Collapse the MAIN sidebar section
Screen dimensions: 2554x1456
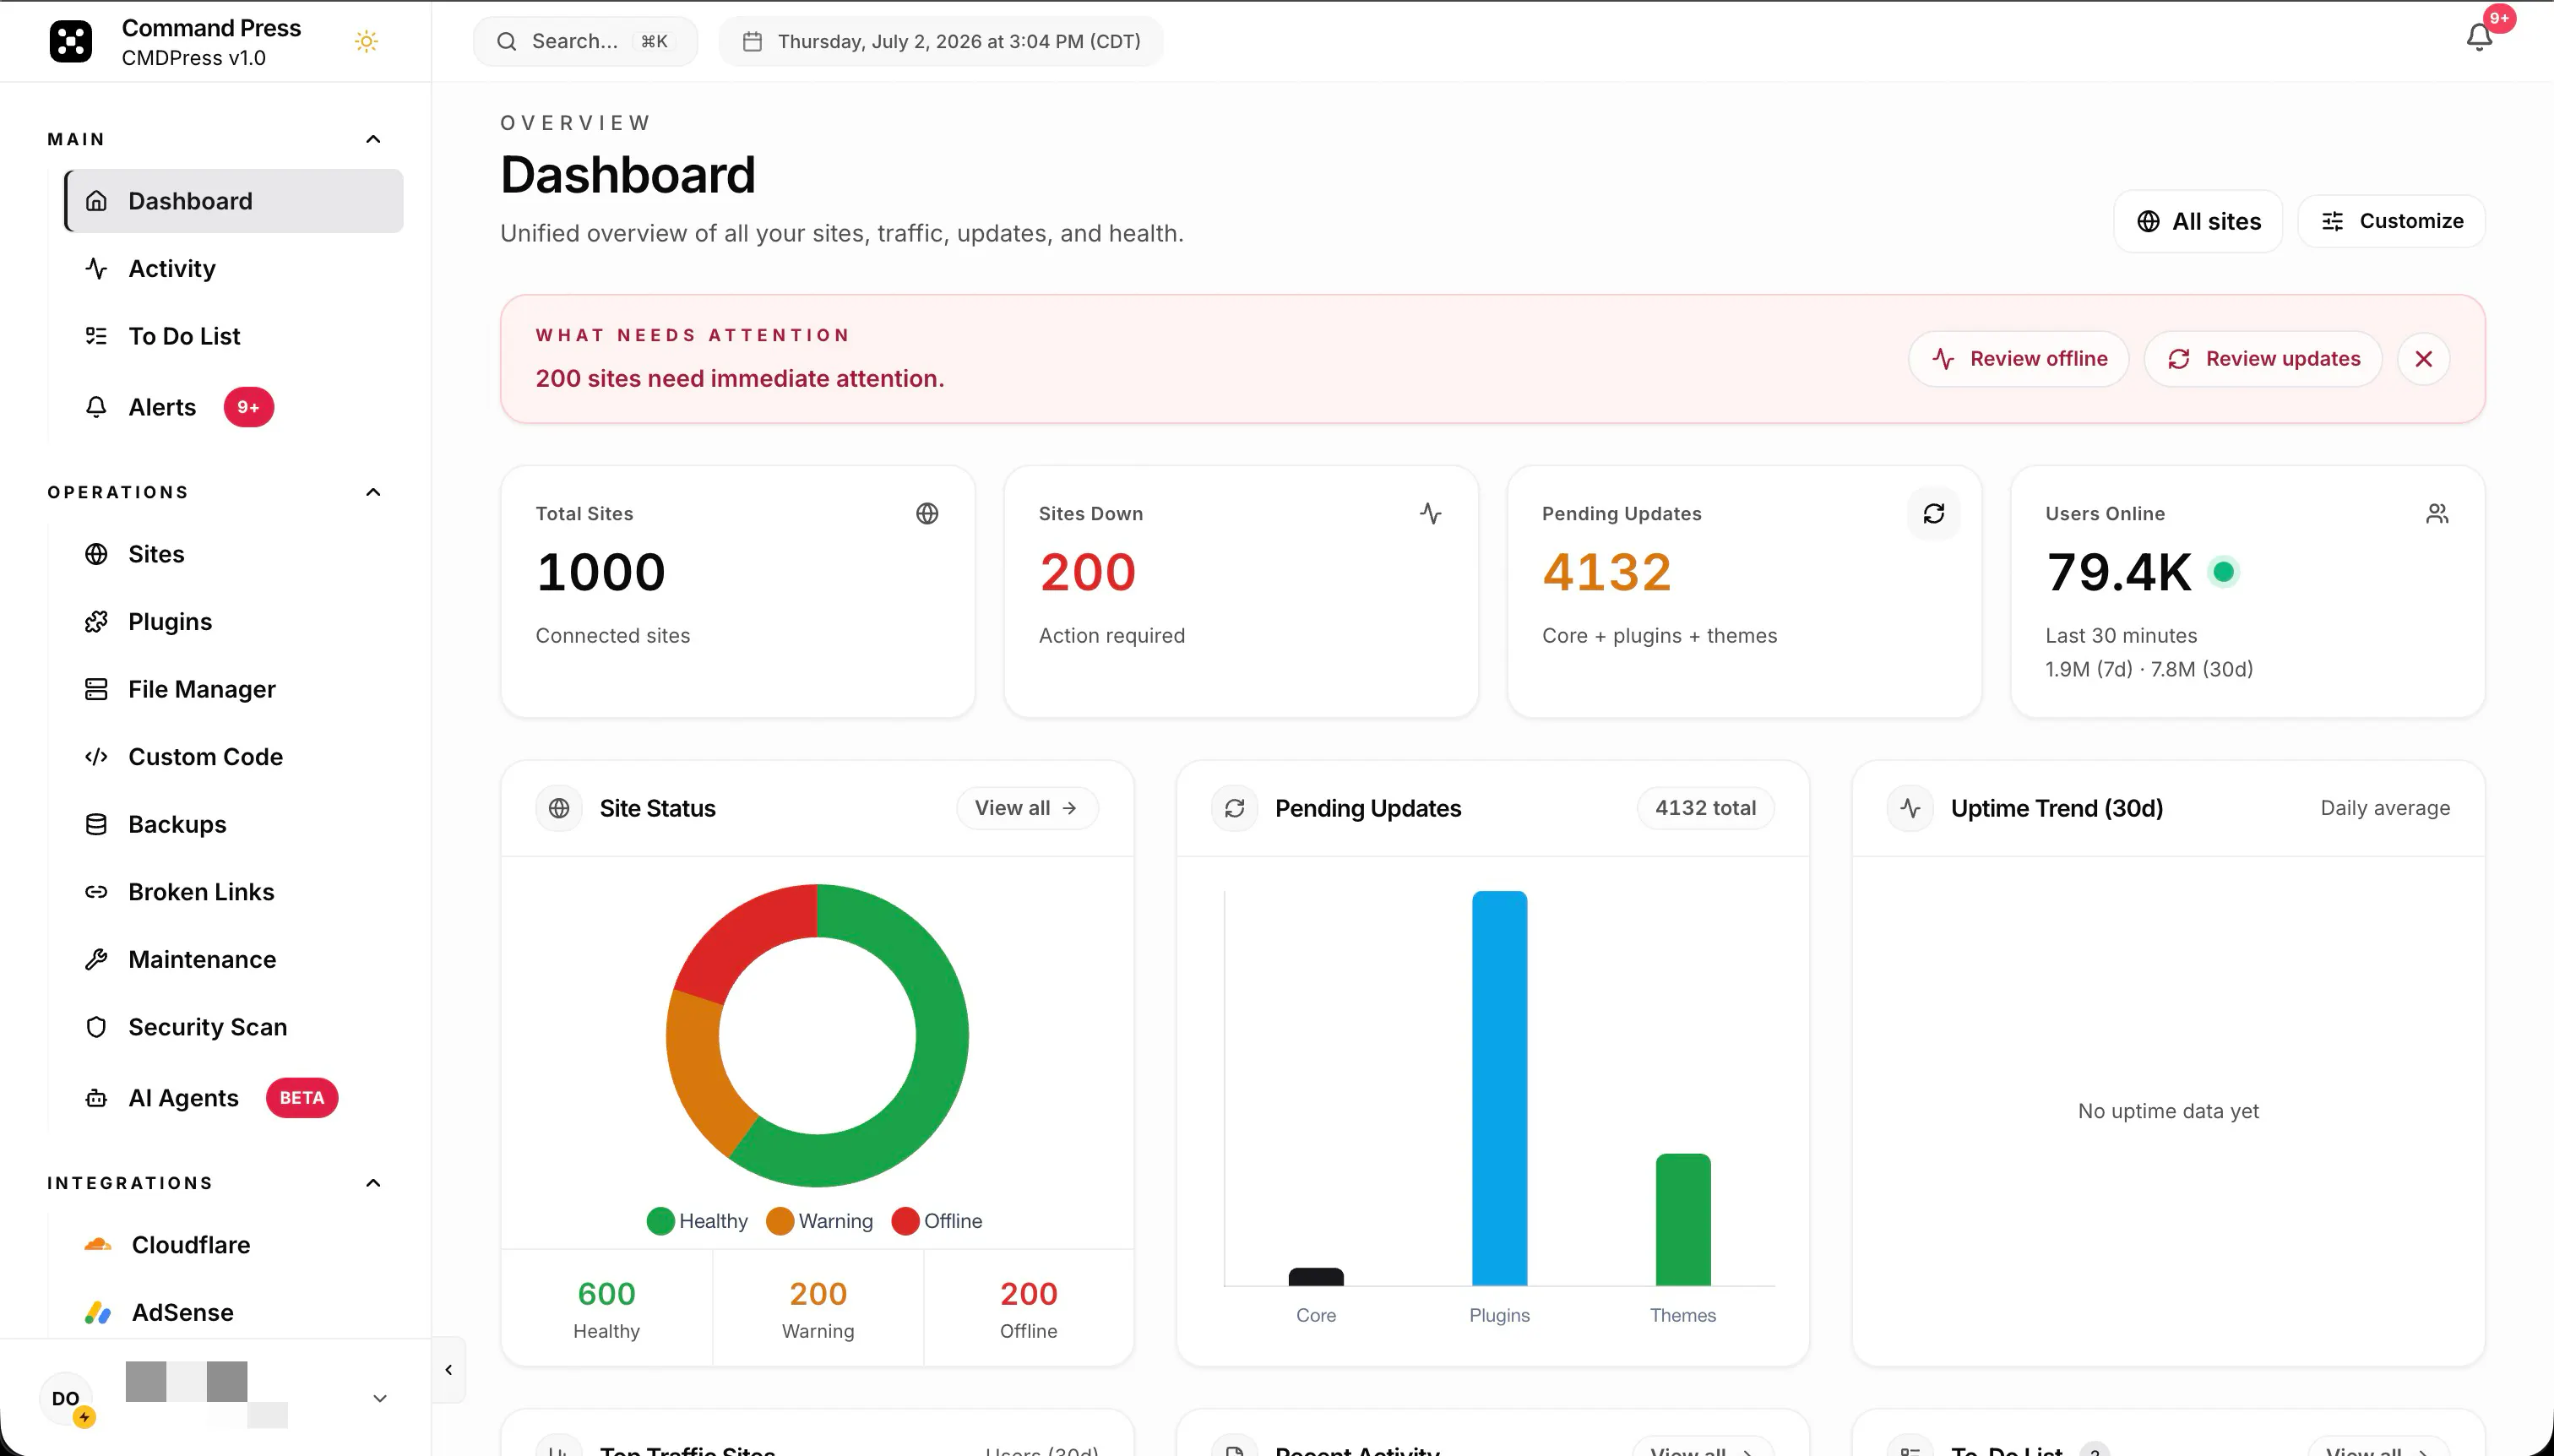[x=373, y=139]
